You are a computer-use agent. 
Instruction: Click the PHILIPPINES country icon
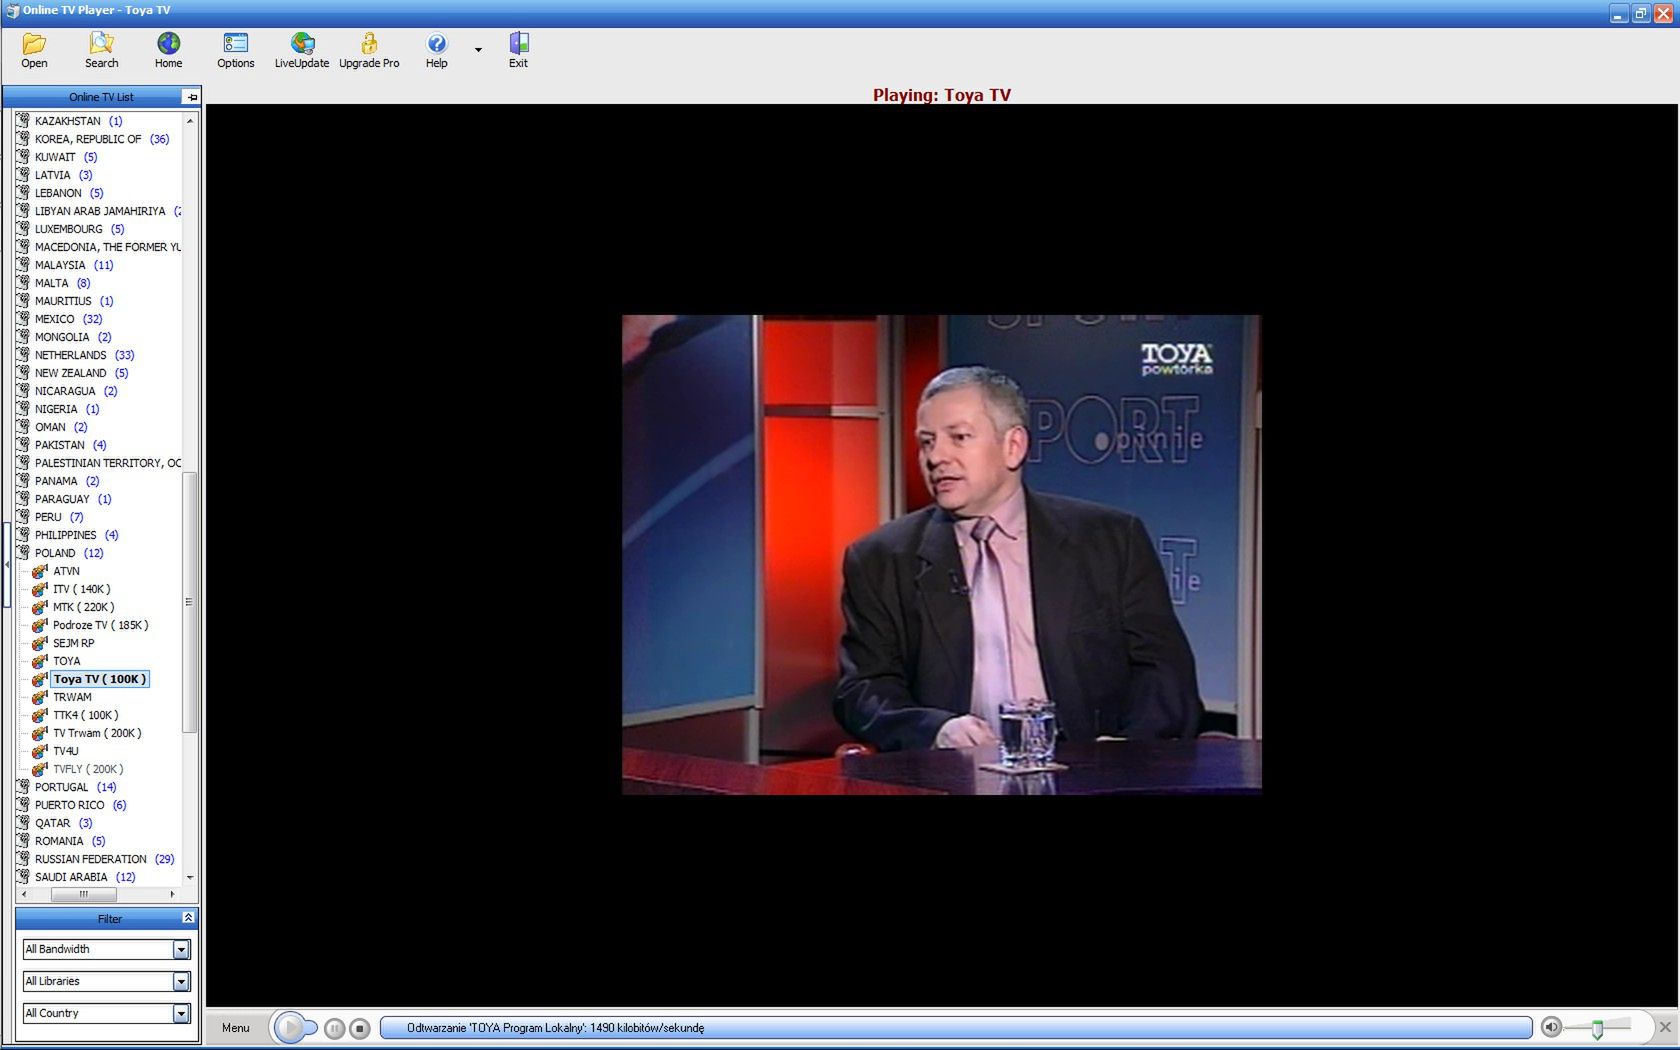pyautogui.click(x=23, y=535)
